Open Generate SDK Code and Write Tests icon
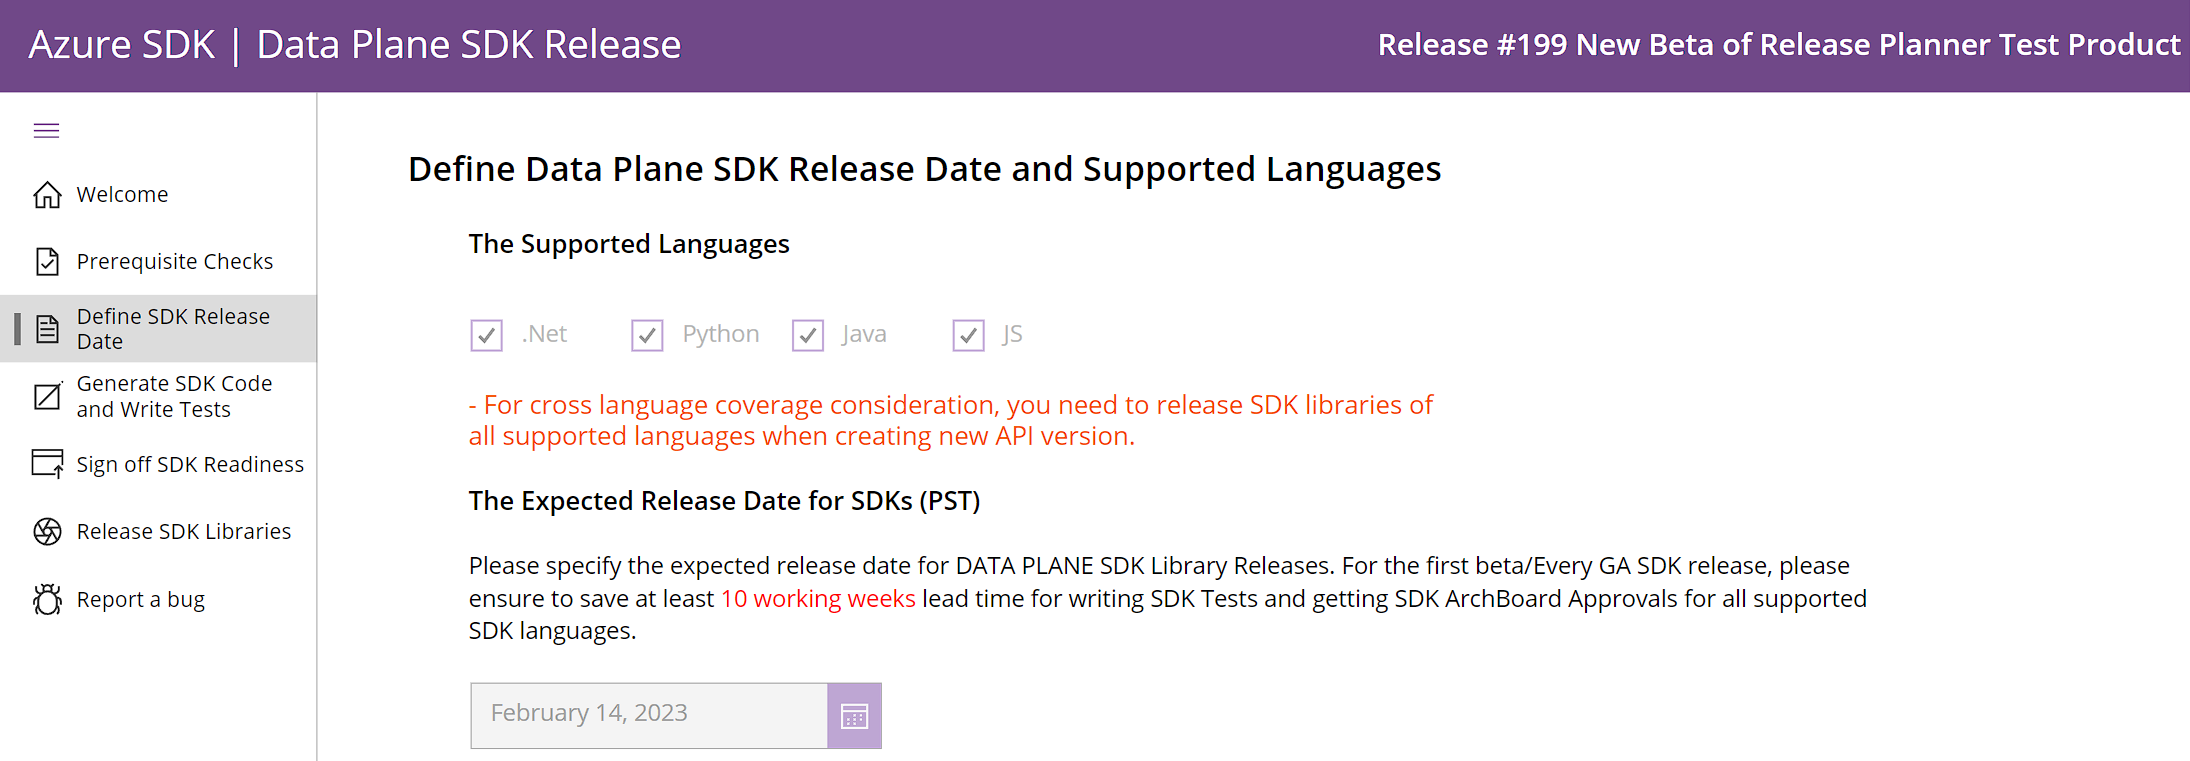 tap(47, 396)
